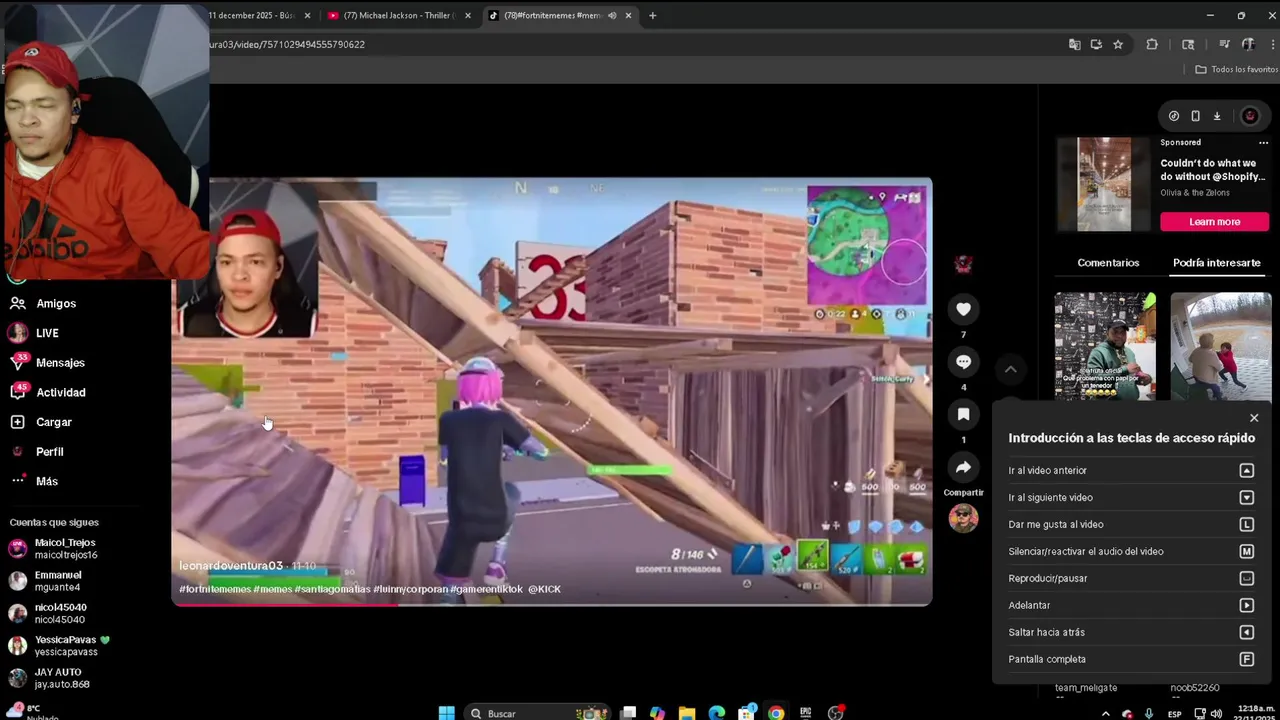Open Actividad in the sidebar
Viewport: 1280px width, 720px height.
point(48,392)
